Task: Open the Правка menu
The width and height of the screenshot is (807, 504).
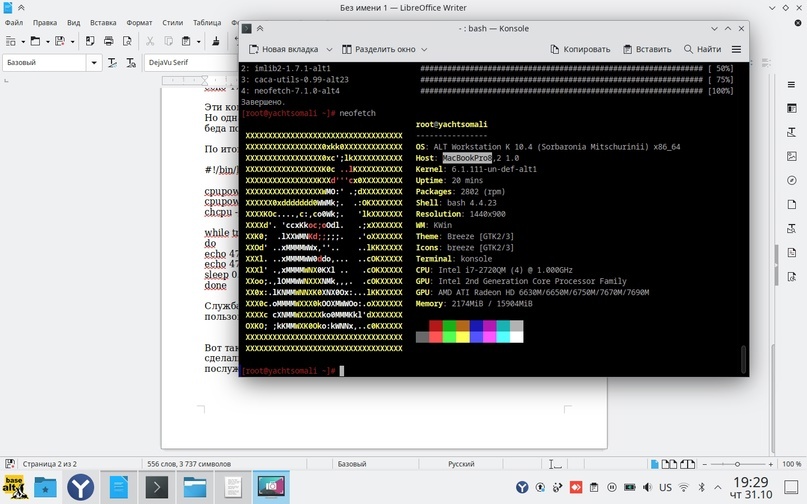Action: pyautogui.click(x=45, y=23)
